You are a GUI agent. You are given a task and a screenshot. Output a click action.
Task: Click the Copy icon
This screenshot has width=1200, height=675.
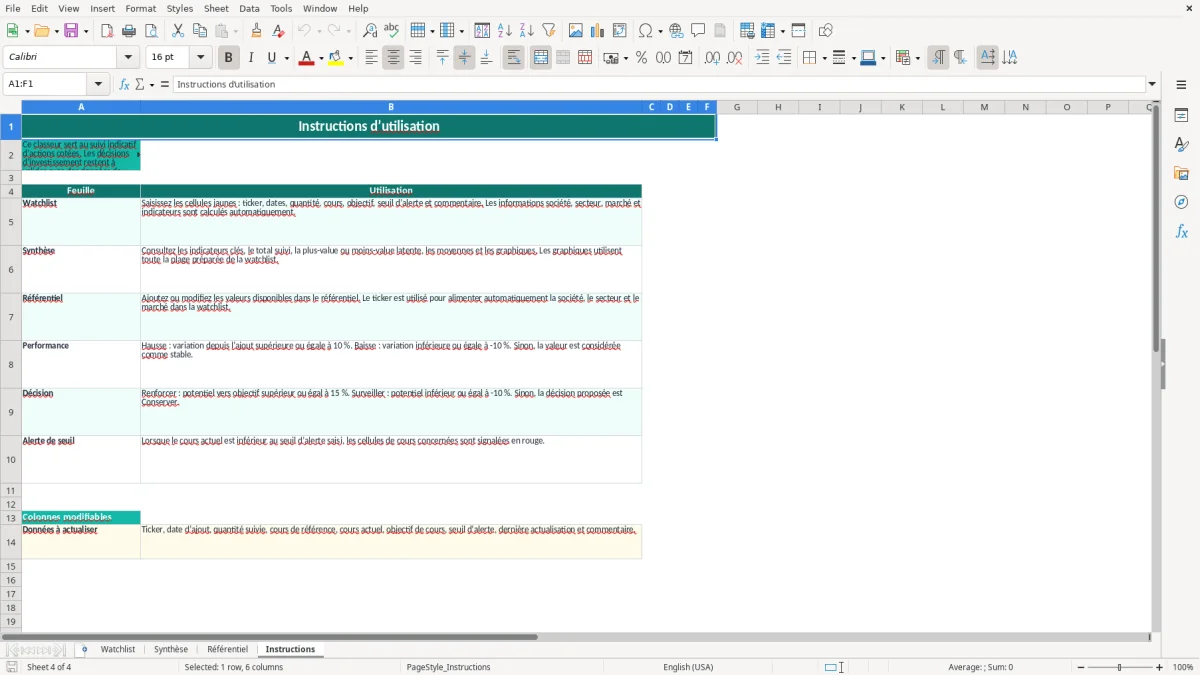click(x=200, y=31)
